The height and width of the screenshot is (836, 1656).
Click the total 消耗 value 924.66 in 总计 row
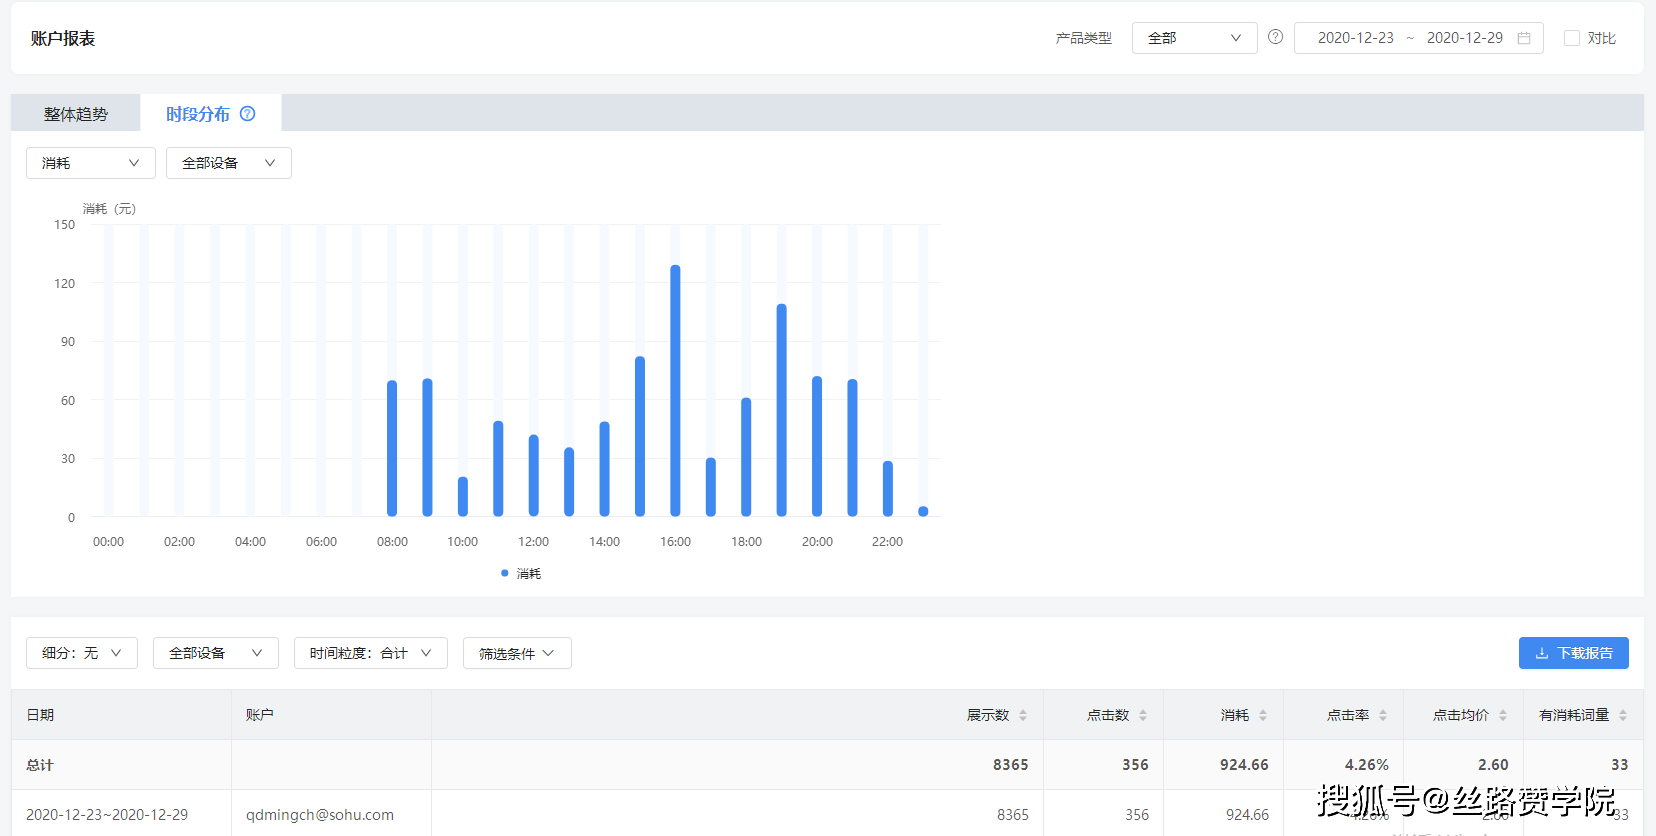[x=1244, y=765]
